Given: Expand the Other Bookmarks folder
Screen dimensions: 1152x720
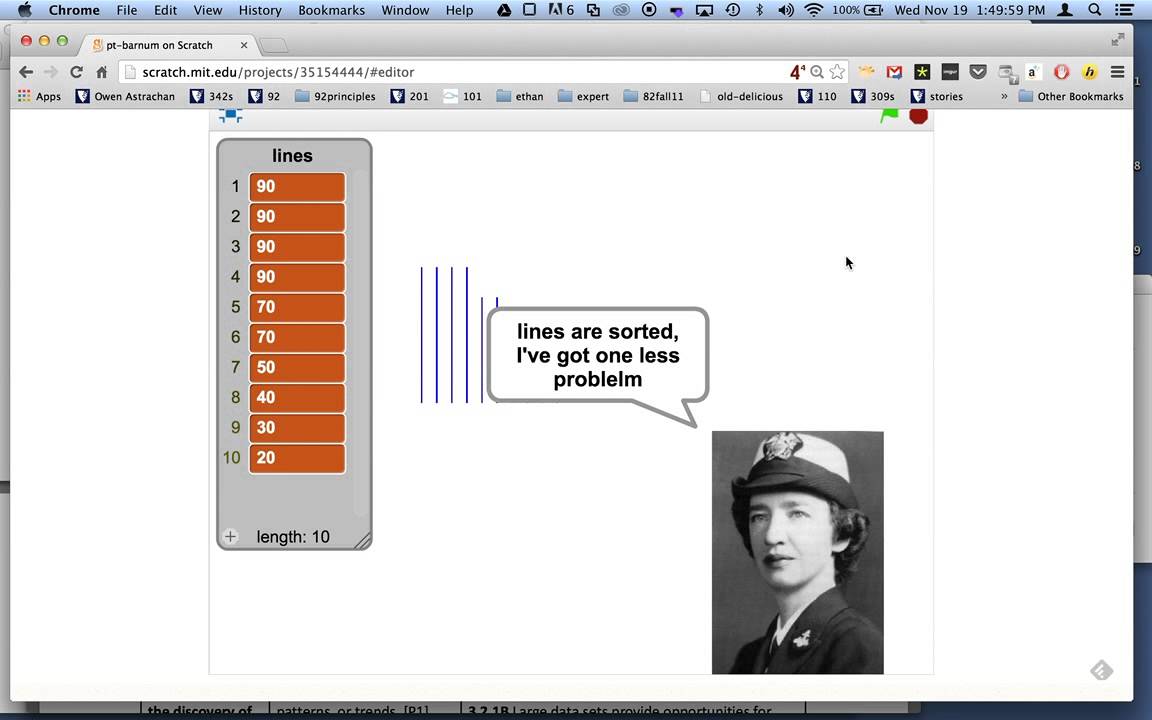Looking at the screenshot, I should [1071, 96].
